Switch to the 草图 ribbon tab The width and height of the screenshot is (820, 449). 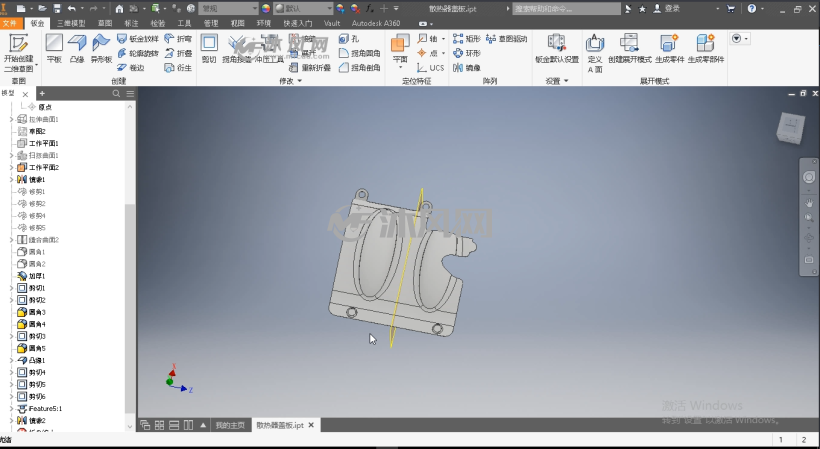(x=105, y=23)
